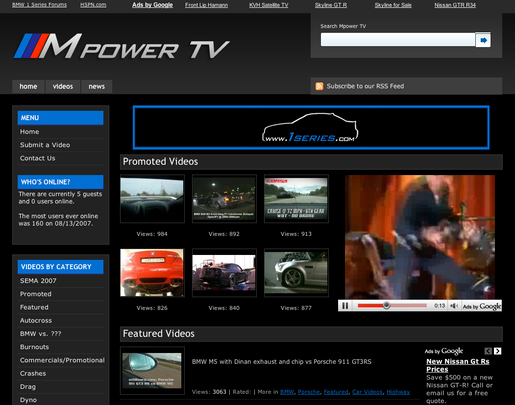Click the Ads by Google top link
The width and height of the screenshot is (515, 405).
[152, 5]
